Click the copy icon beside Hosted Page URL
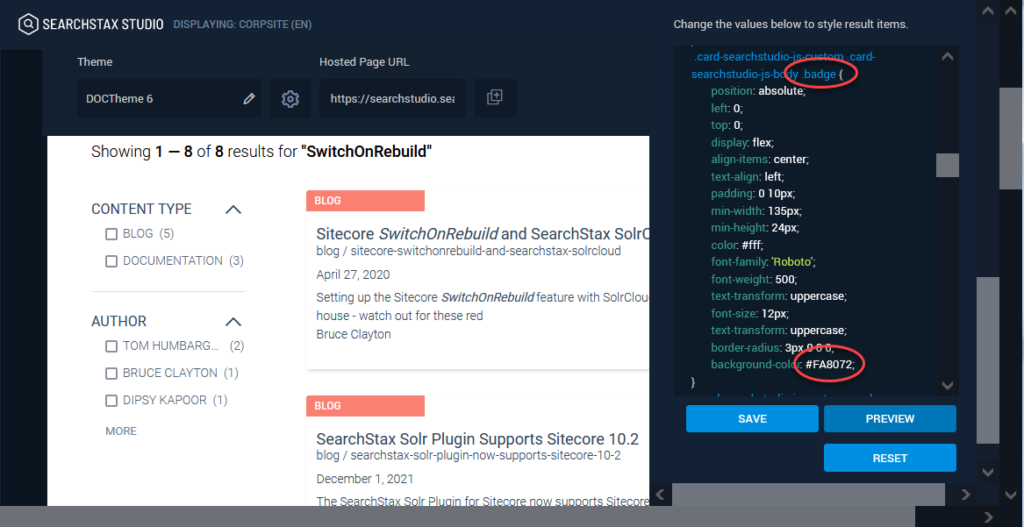1024x527 pixels. click(x=494, y=98)
